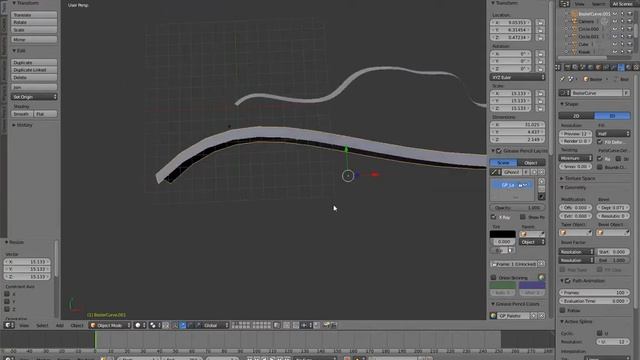This screenshot has height=360, width=640.
Task: Open the Object menu in viewport header
Action: (77, 326)
